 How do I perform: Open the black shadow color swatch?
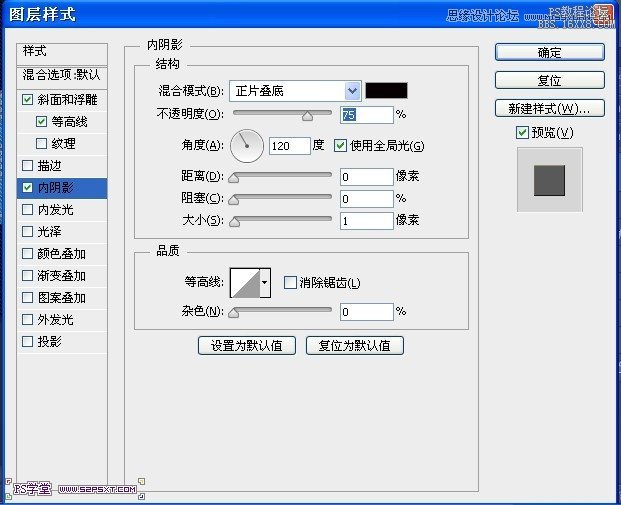click(x=386, y=91)
